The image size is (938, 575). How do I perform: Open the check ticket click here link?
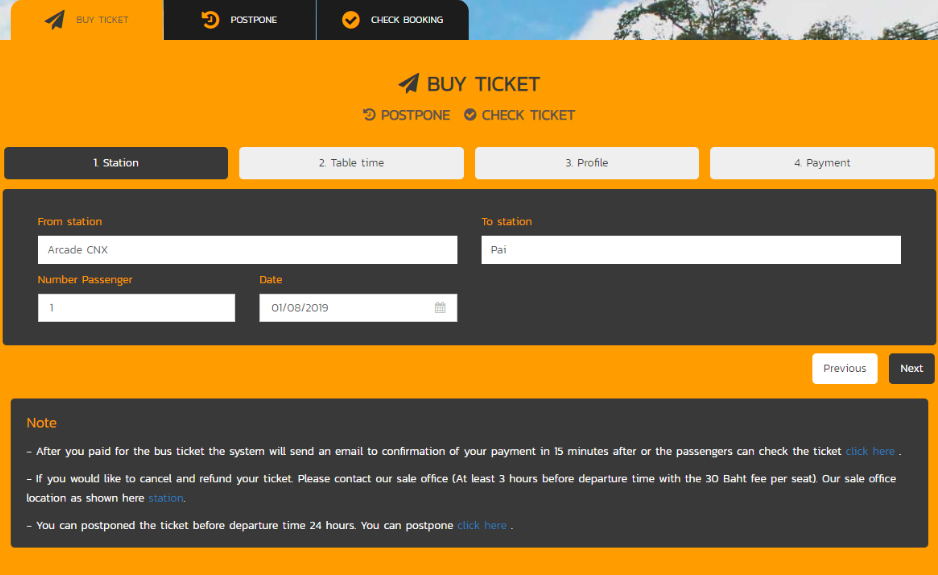coord(870,452)
